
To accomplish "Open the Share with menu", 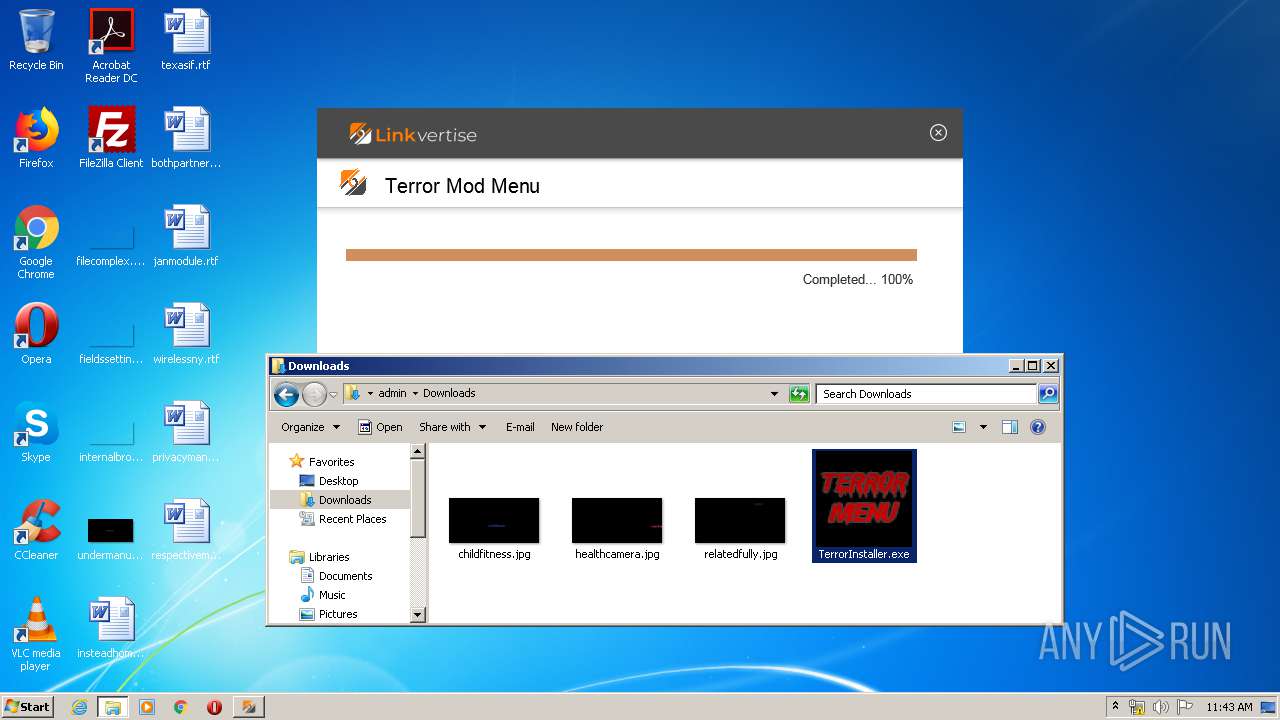I will point(452,427).
